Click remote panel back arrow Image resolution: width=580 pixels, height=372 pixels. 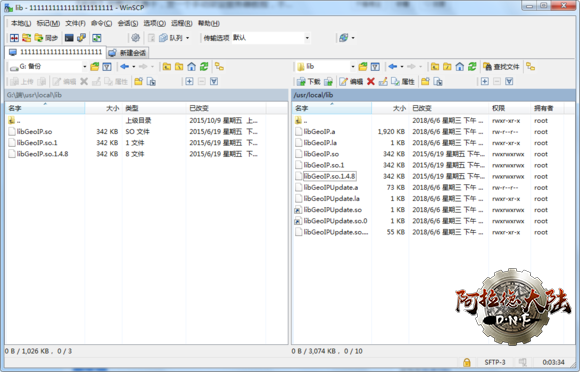(393, 67)
